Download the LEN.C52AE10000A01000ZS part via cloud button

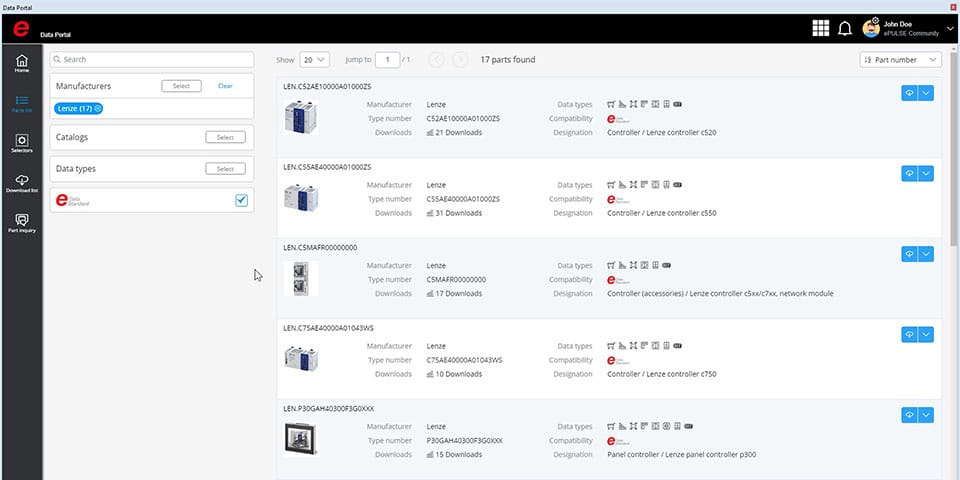point(909,92)
